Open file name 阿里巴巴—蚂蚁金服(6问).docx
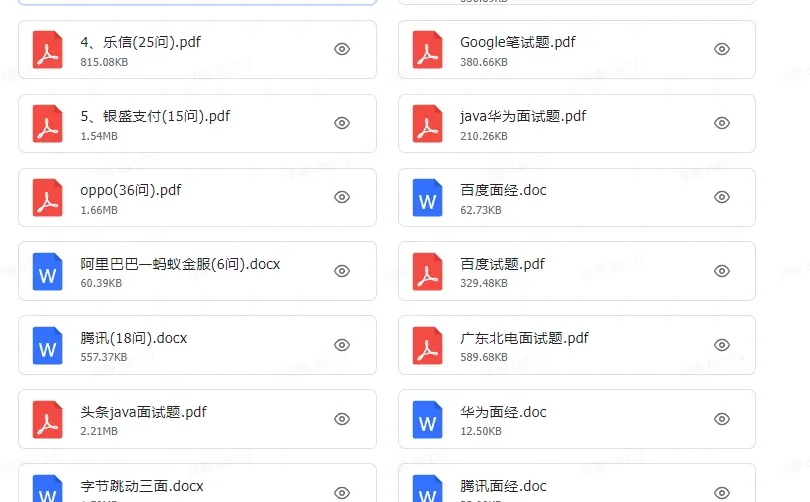The width and height of the screenshot is (810, 502). [x=180, y=264]
